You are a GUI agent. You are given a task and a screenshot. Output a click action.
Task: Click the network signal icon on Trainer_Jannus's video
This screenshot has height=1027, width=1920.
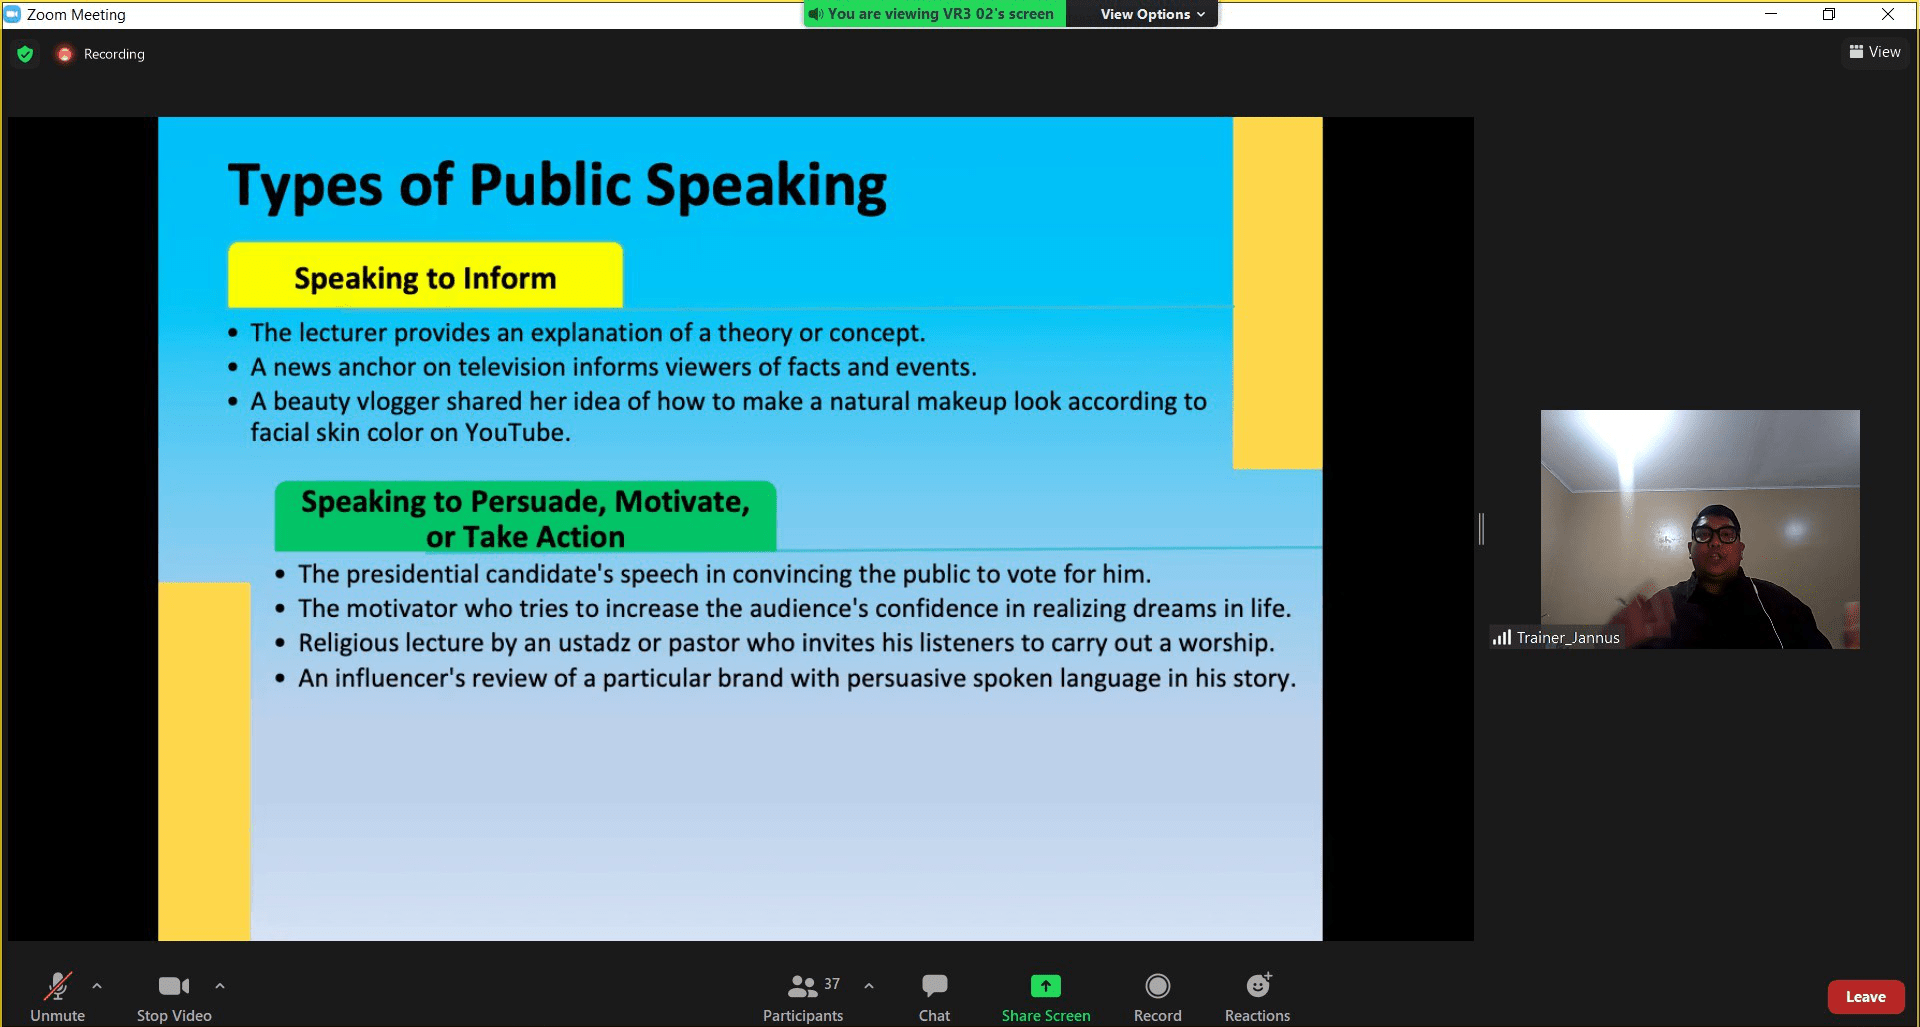coord(1501,637)
